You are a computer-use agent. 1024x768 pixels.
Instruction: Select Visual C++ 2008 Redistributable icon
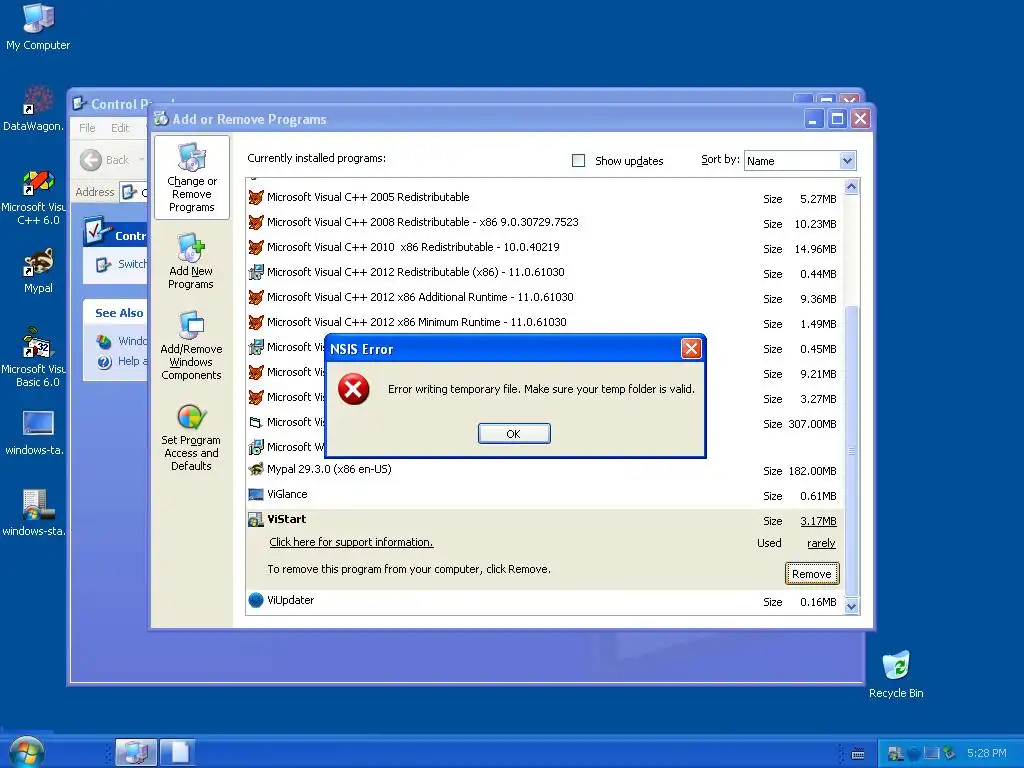pyautogui.click(x=256, y=222)
